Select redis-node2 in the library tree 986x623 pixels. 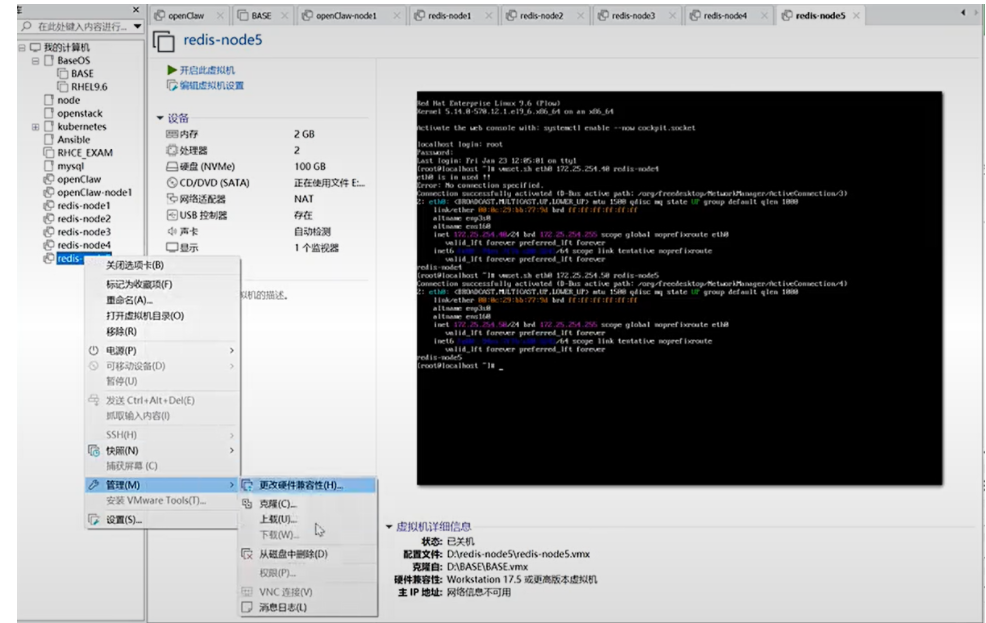point(84,219)
